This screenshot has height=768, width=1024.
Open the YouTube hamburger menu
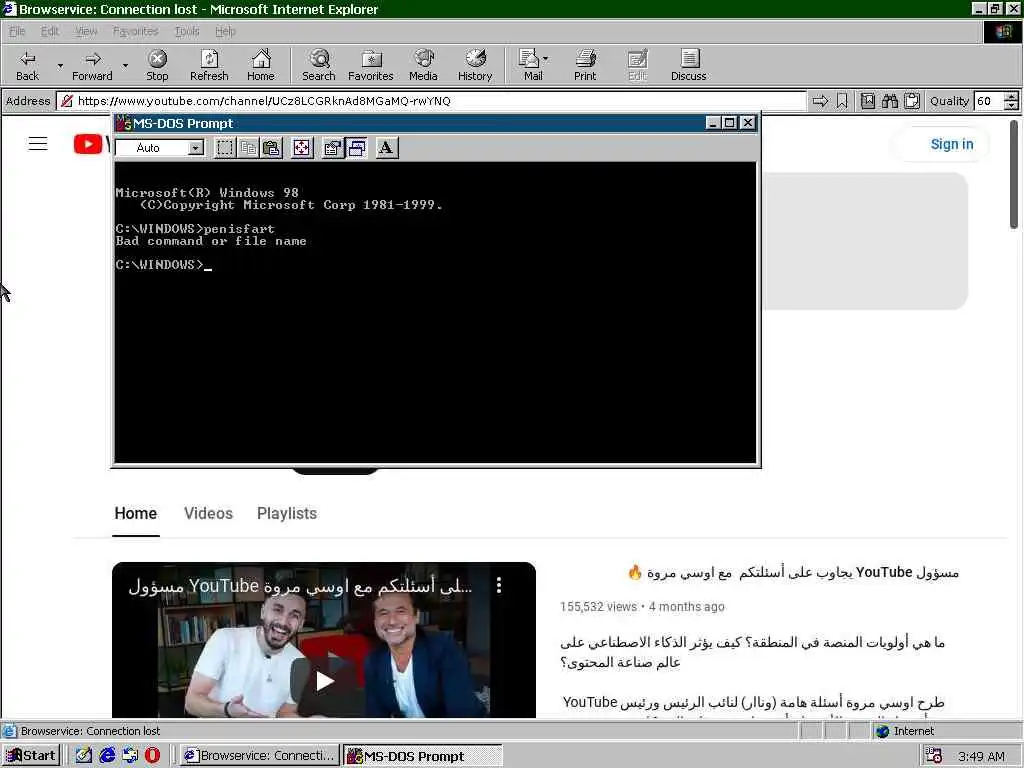coord(38,144)
